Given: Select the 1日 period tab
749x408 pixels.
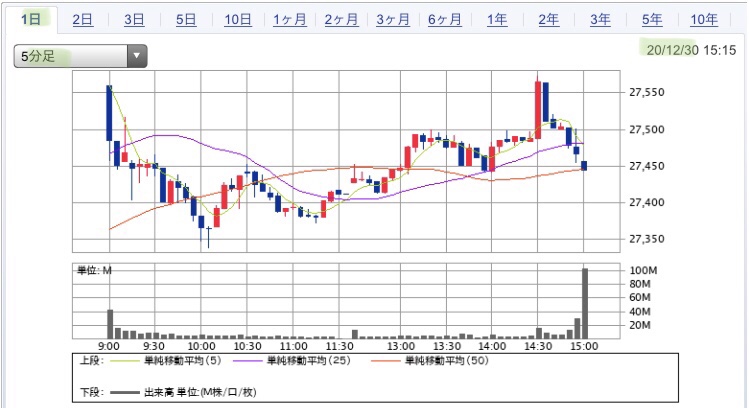Looking at the screenshot, I should click(x=31, y=20).
